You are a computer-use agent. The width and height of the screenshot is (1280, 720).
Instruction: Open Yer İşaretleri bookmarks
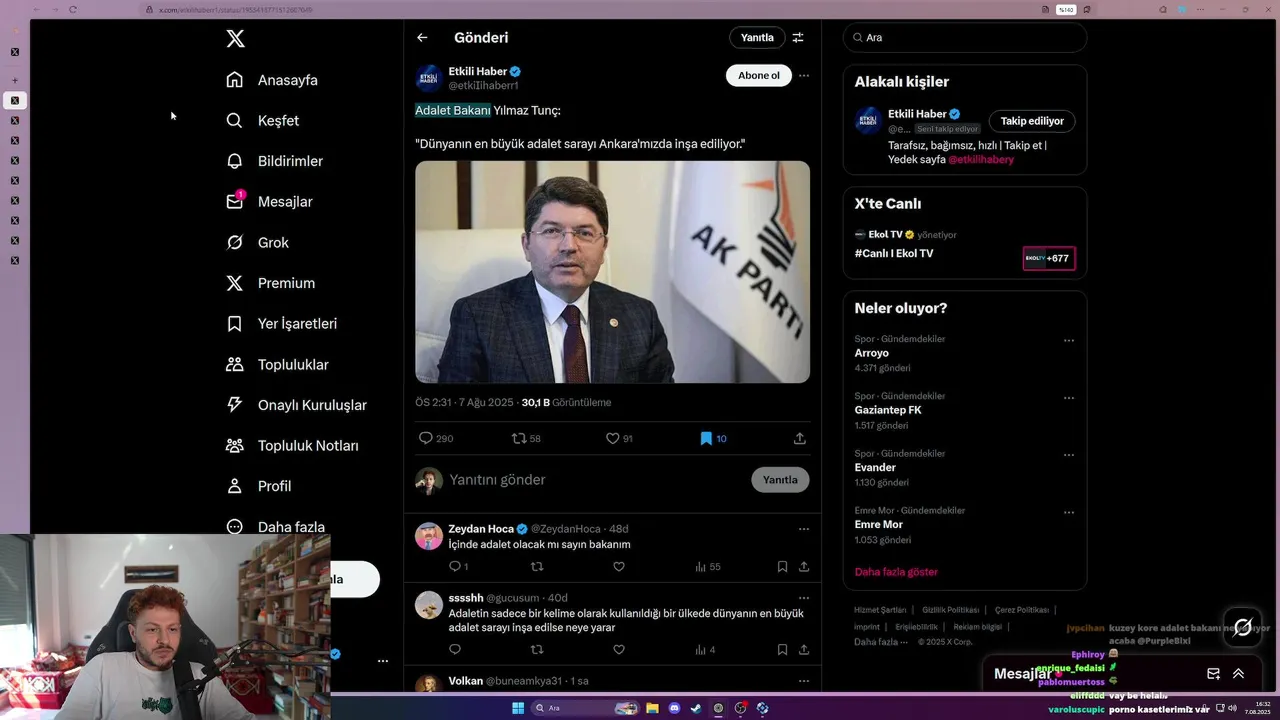pos(282,324)
